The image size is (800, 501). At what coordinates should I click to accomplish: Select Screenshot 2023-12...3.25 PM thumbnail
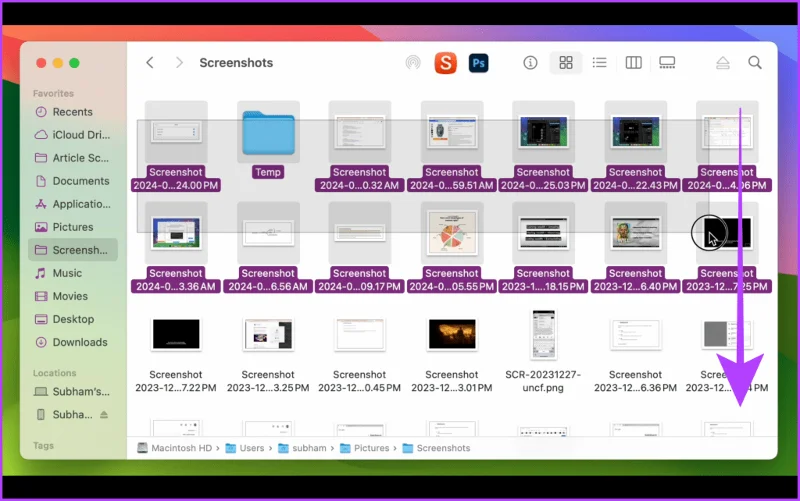coord(268,334)
